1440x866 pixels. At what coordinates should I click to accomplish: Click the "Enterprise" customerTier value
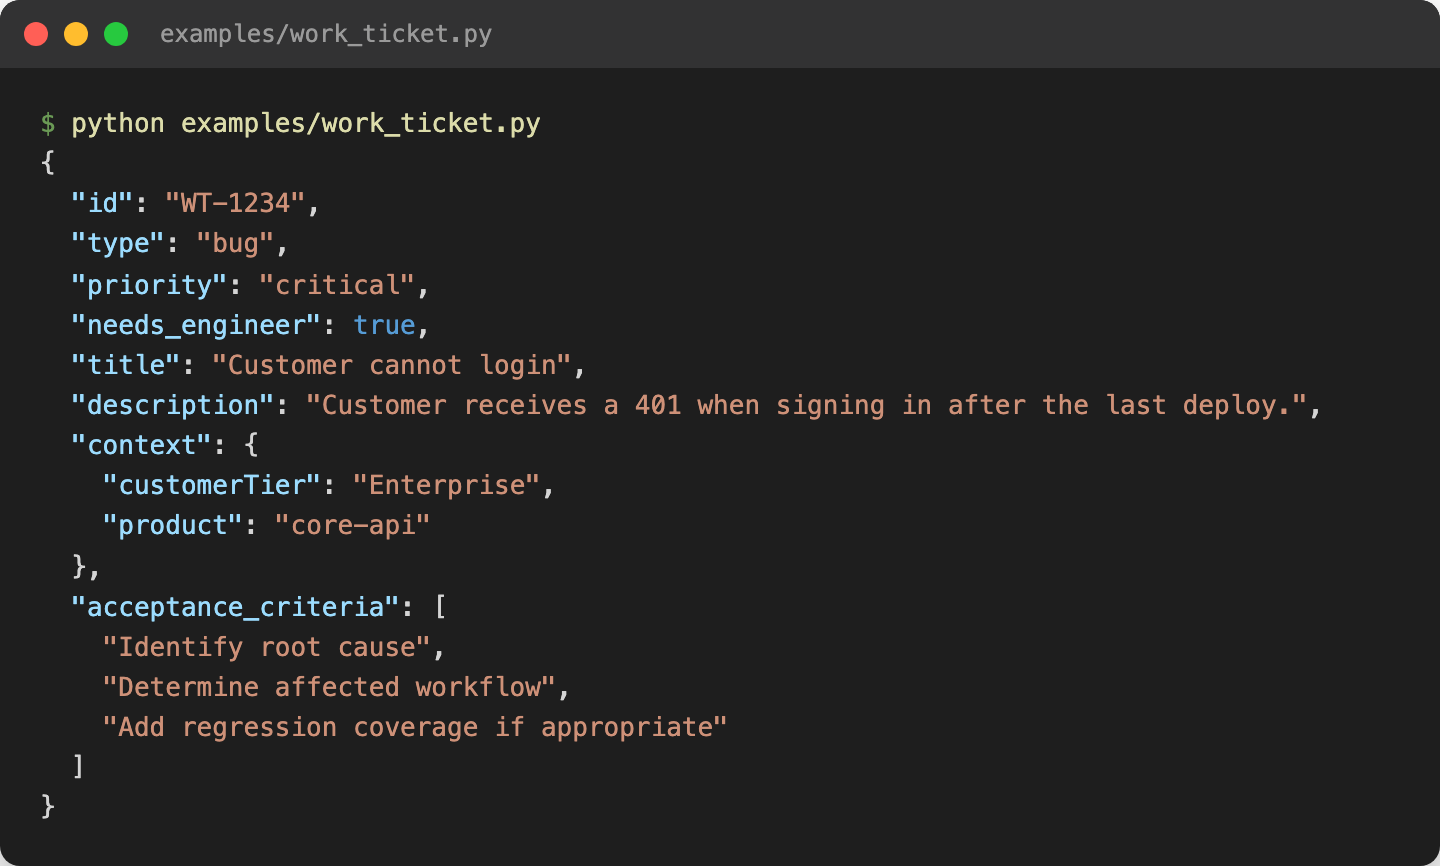coord(446,485)
